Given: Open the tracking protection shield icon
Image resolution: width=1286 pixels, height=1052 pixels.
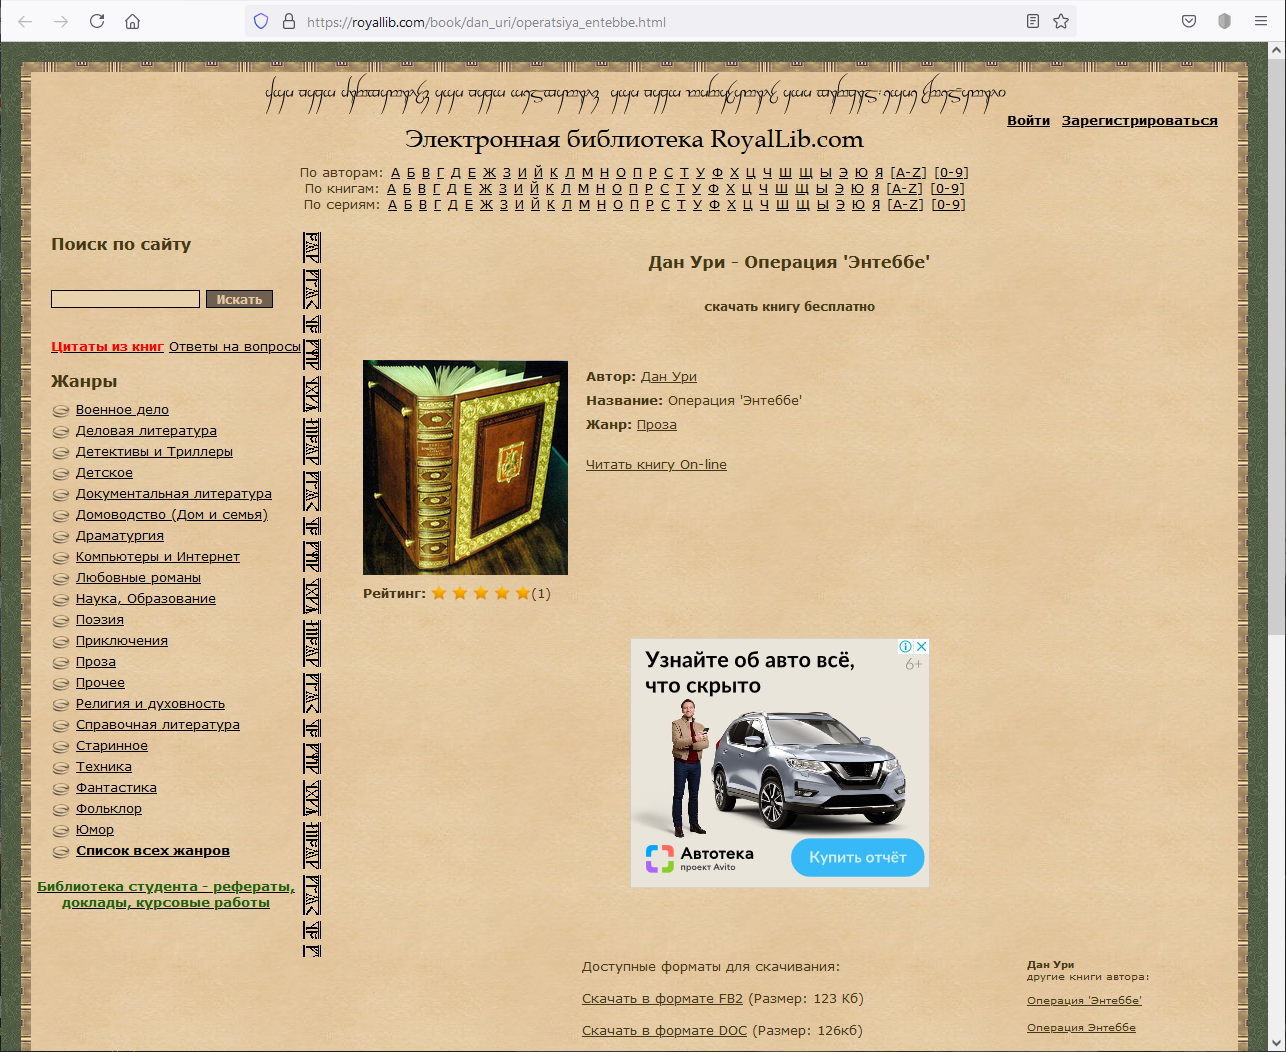Looking at the screenshot, I should [x=261, y=21].
